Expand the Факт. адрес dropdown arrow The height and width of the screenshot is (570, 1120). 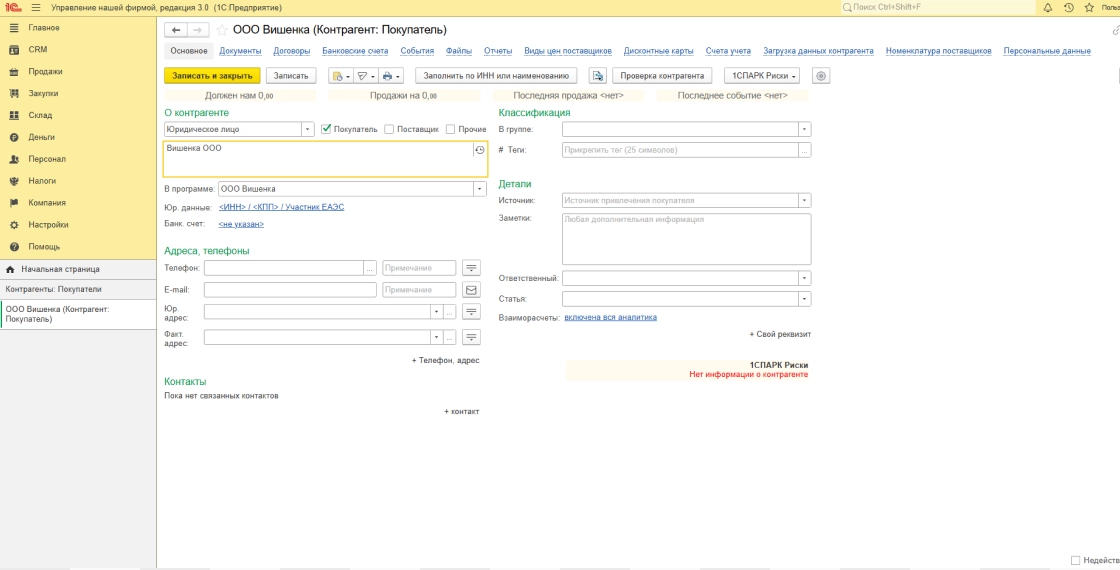click(x=436, y=337)
